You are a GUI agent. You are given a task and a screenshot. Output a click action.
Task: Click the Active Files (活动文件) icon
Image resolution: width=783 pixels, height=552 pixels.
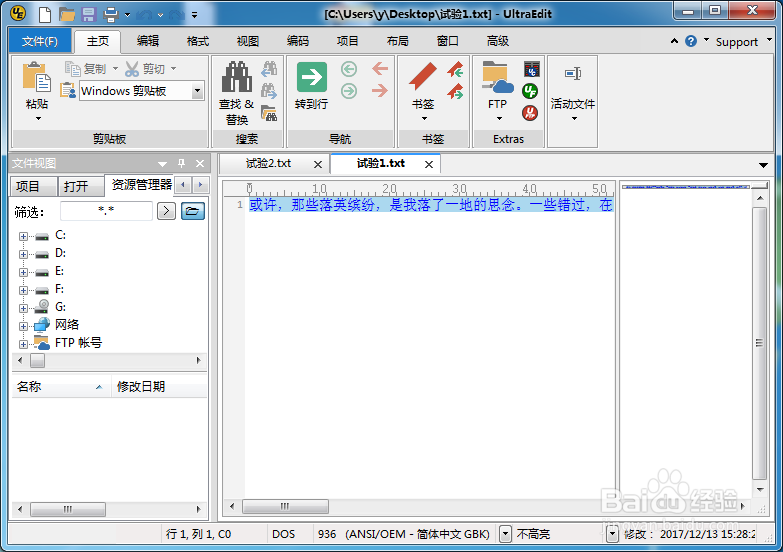click(573, 74)
